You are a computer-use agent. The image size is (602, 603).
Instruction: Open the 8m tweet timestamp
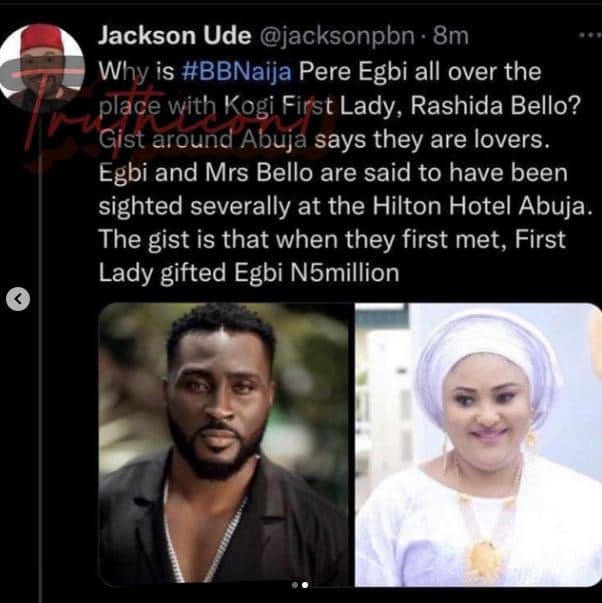point(450,36)
